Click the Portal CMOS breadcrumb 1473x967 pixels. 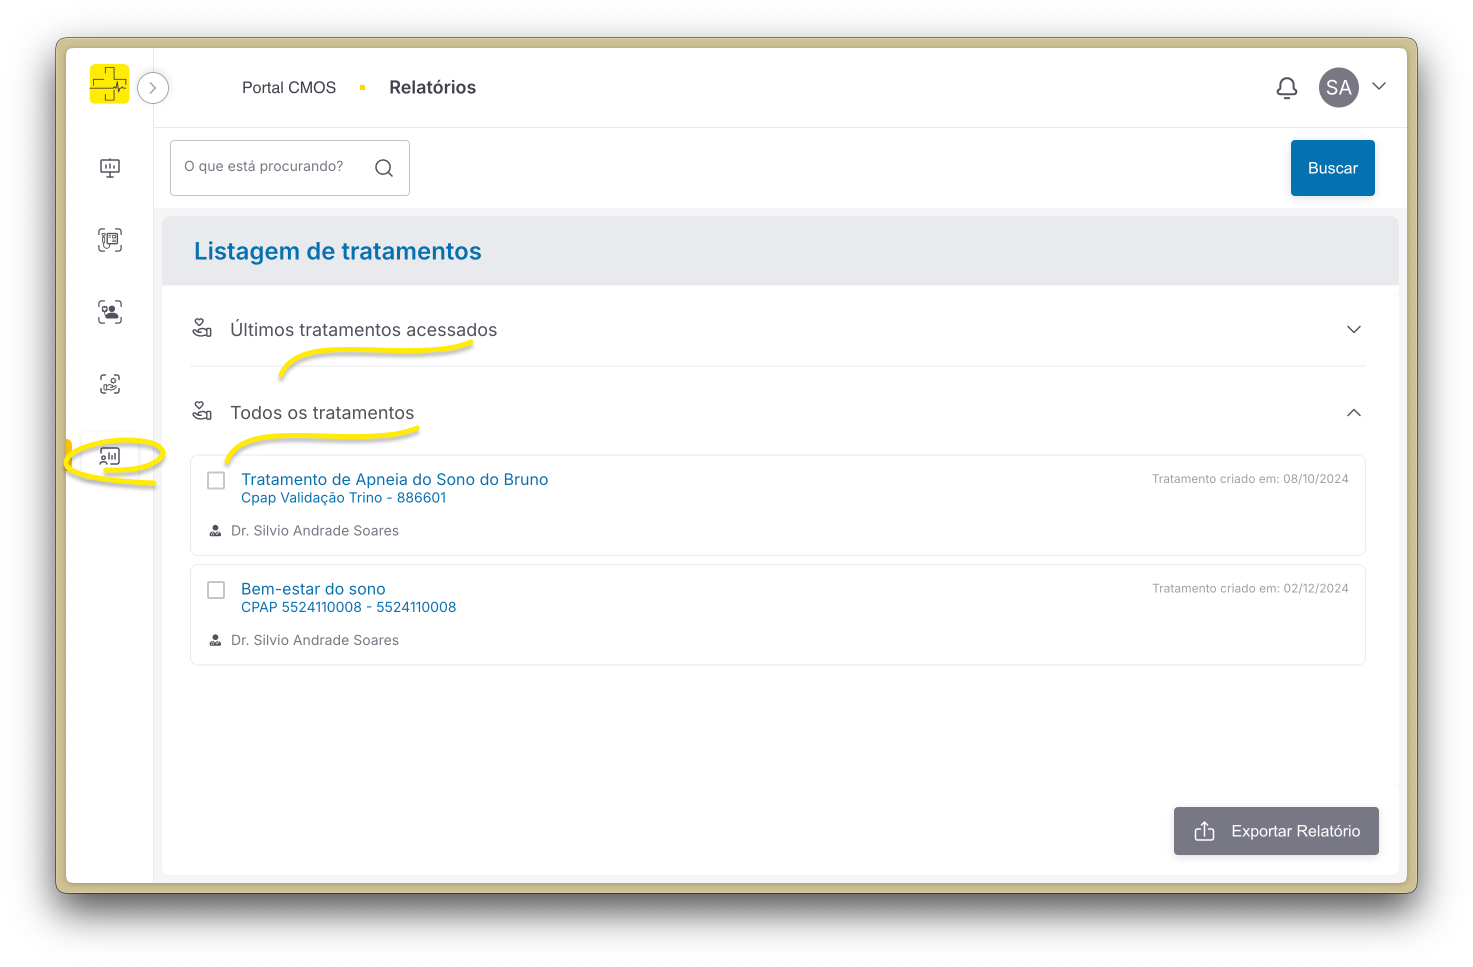(x=289, y=88)
